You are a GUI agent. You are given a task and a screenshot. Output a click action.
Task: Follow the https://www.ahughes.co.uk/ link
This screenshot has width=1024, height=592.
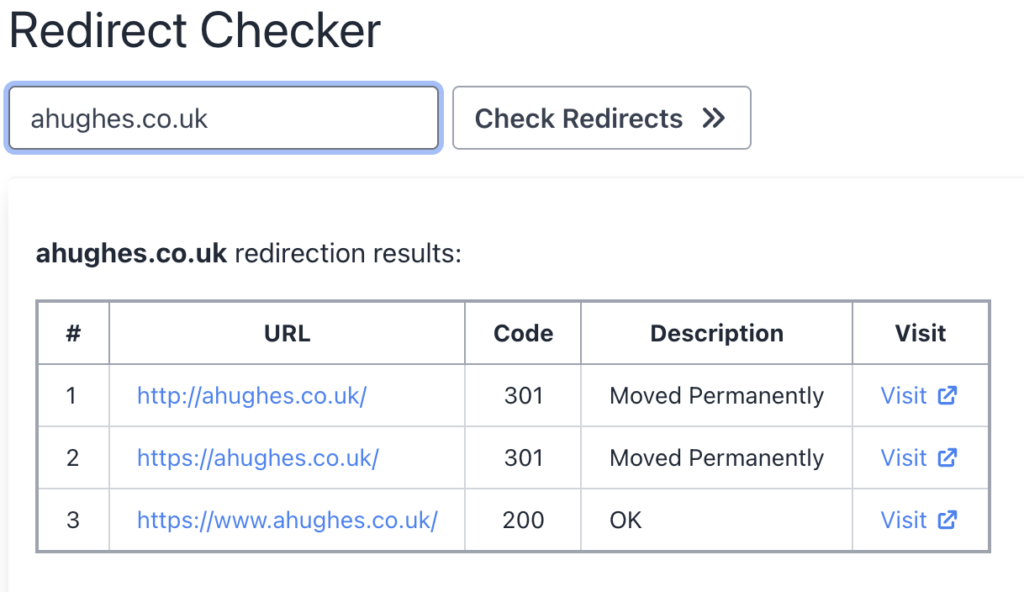[x=287, y=520]
